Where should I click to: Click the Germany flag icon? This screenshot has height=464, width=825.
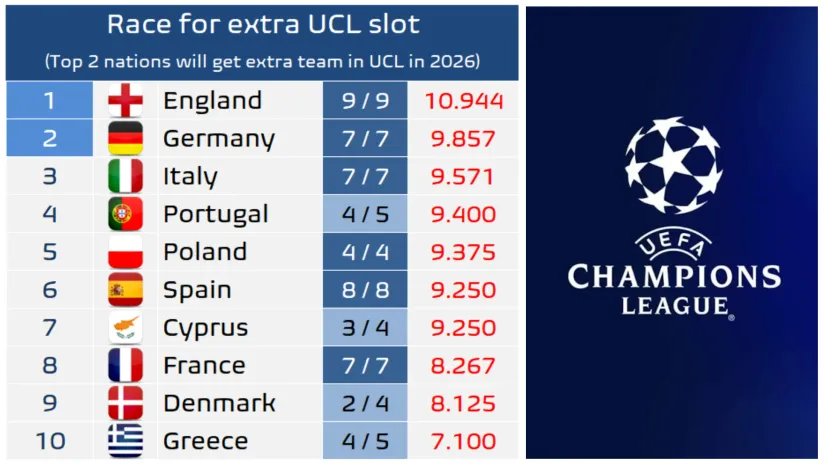126,139
